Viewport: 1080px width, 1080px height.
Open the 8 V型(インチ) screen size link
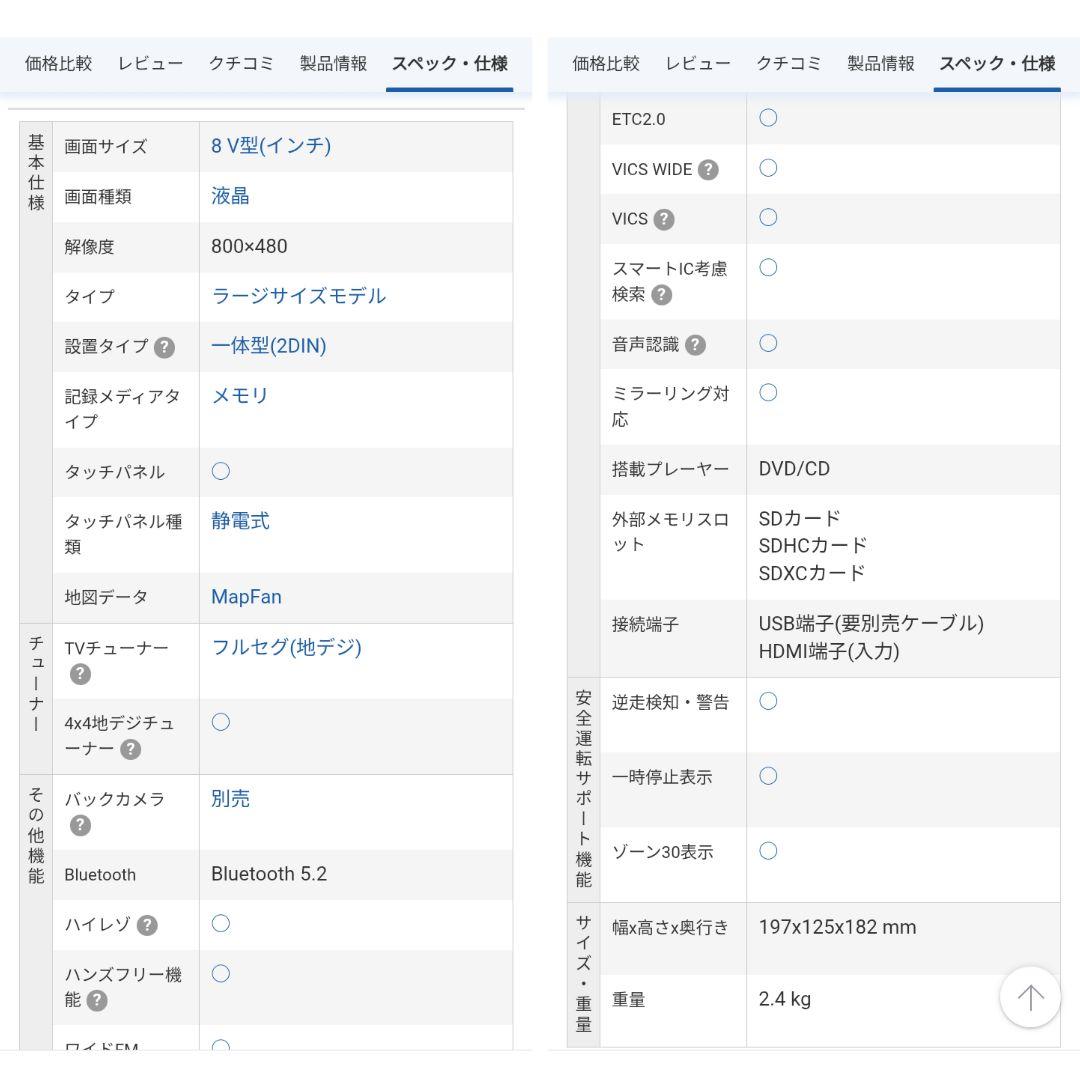(270, 146)
